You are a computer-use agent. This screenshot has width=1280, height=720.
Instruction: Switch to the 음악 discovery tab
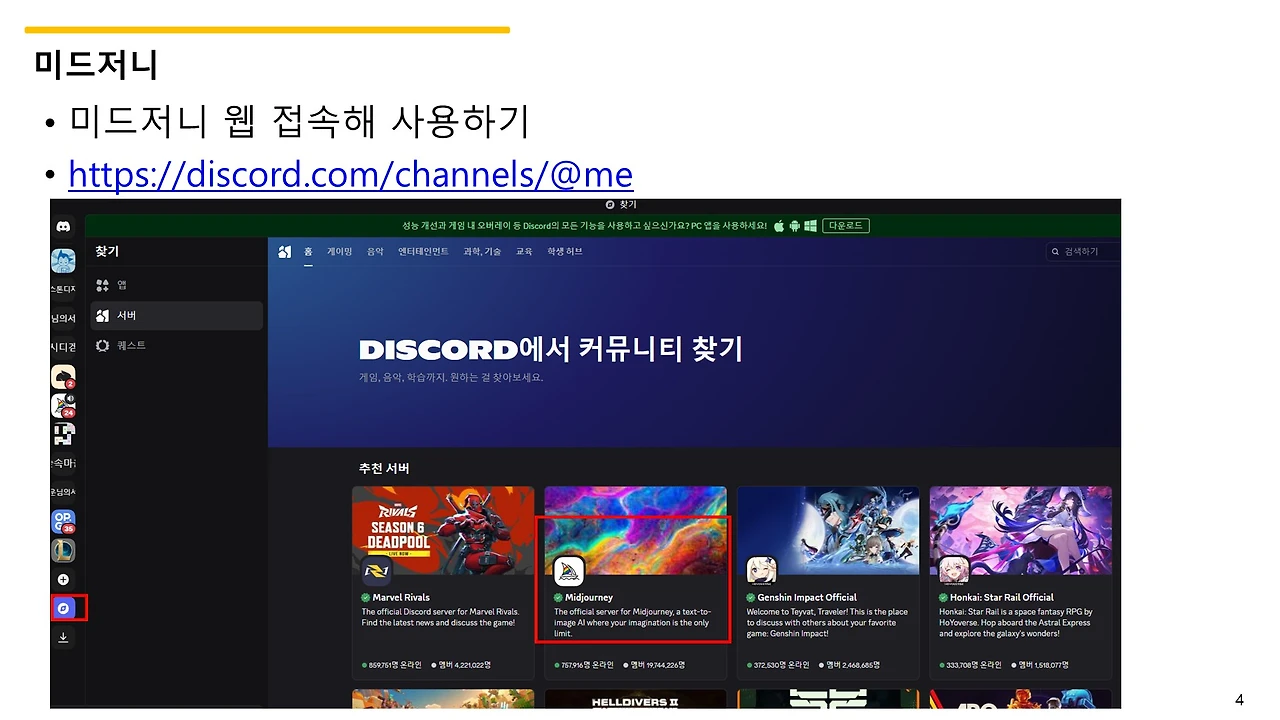(374, 251)
